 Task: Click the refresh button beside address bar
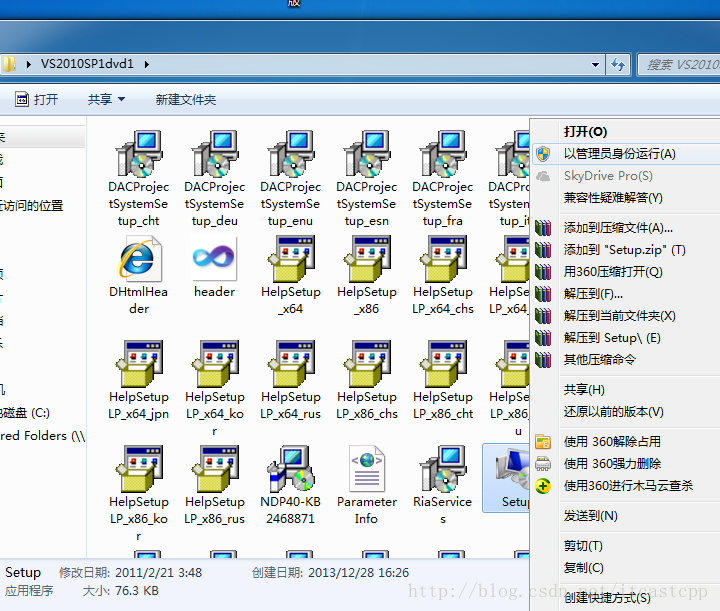(618, 65)
